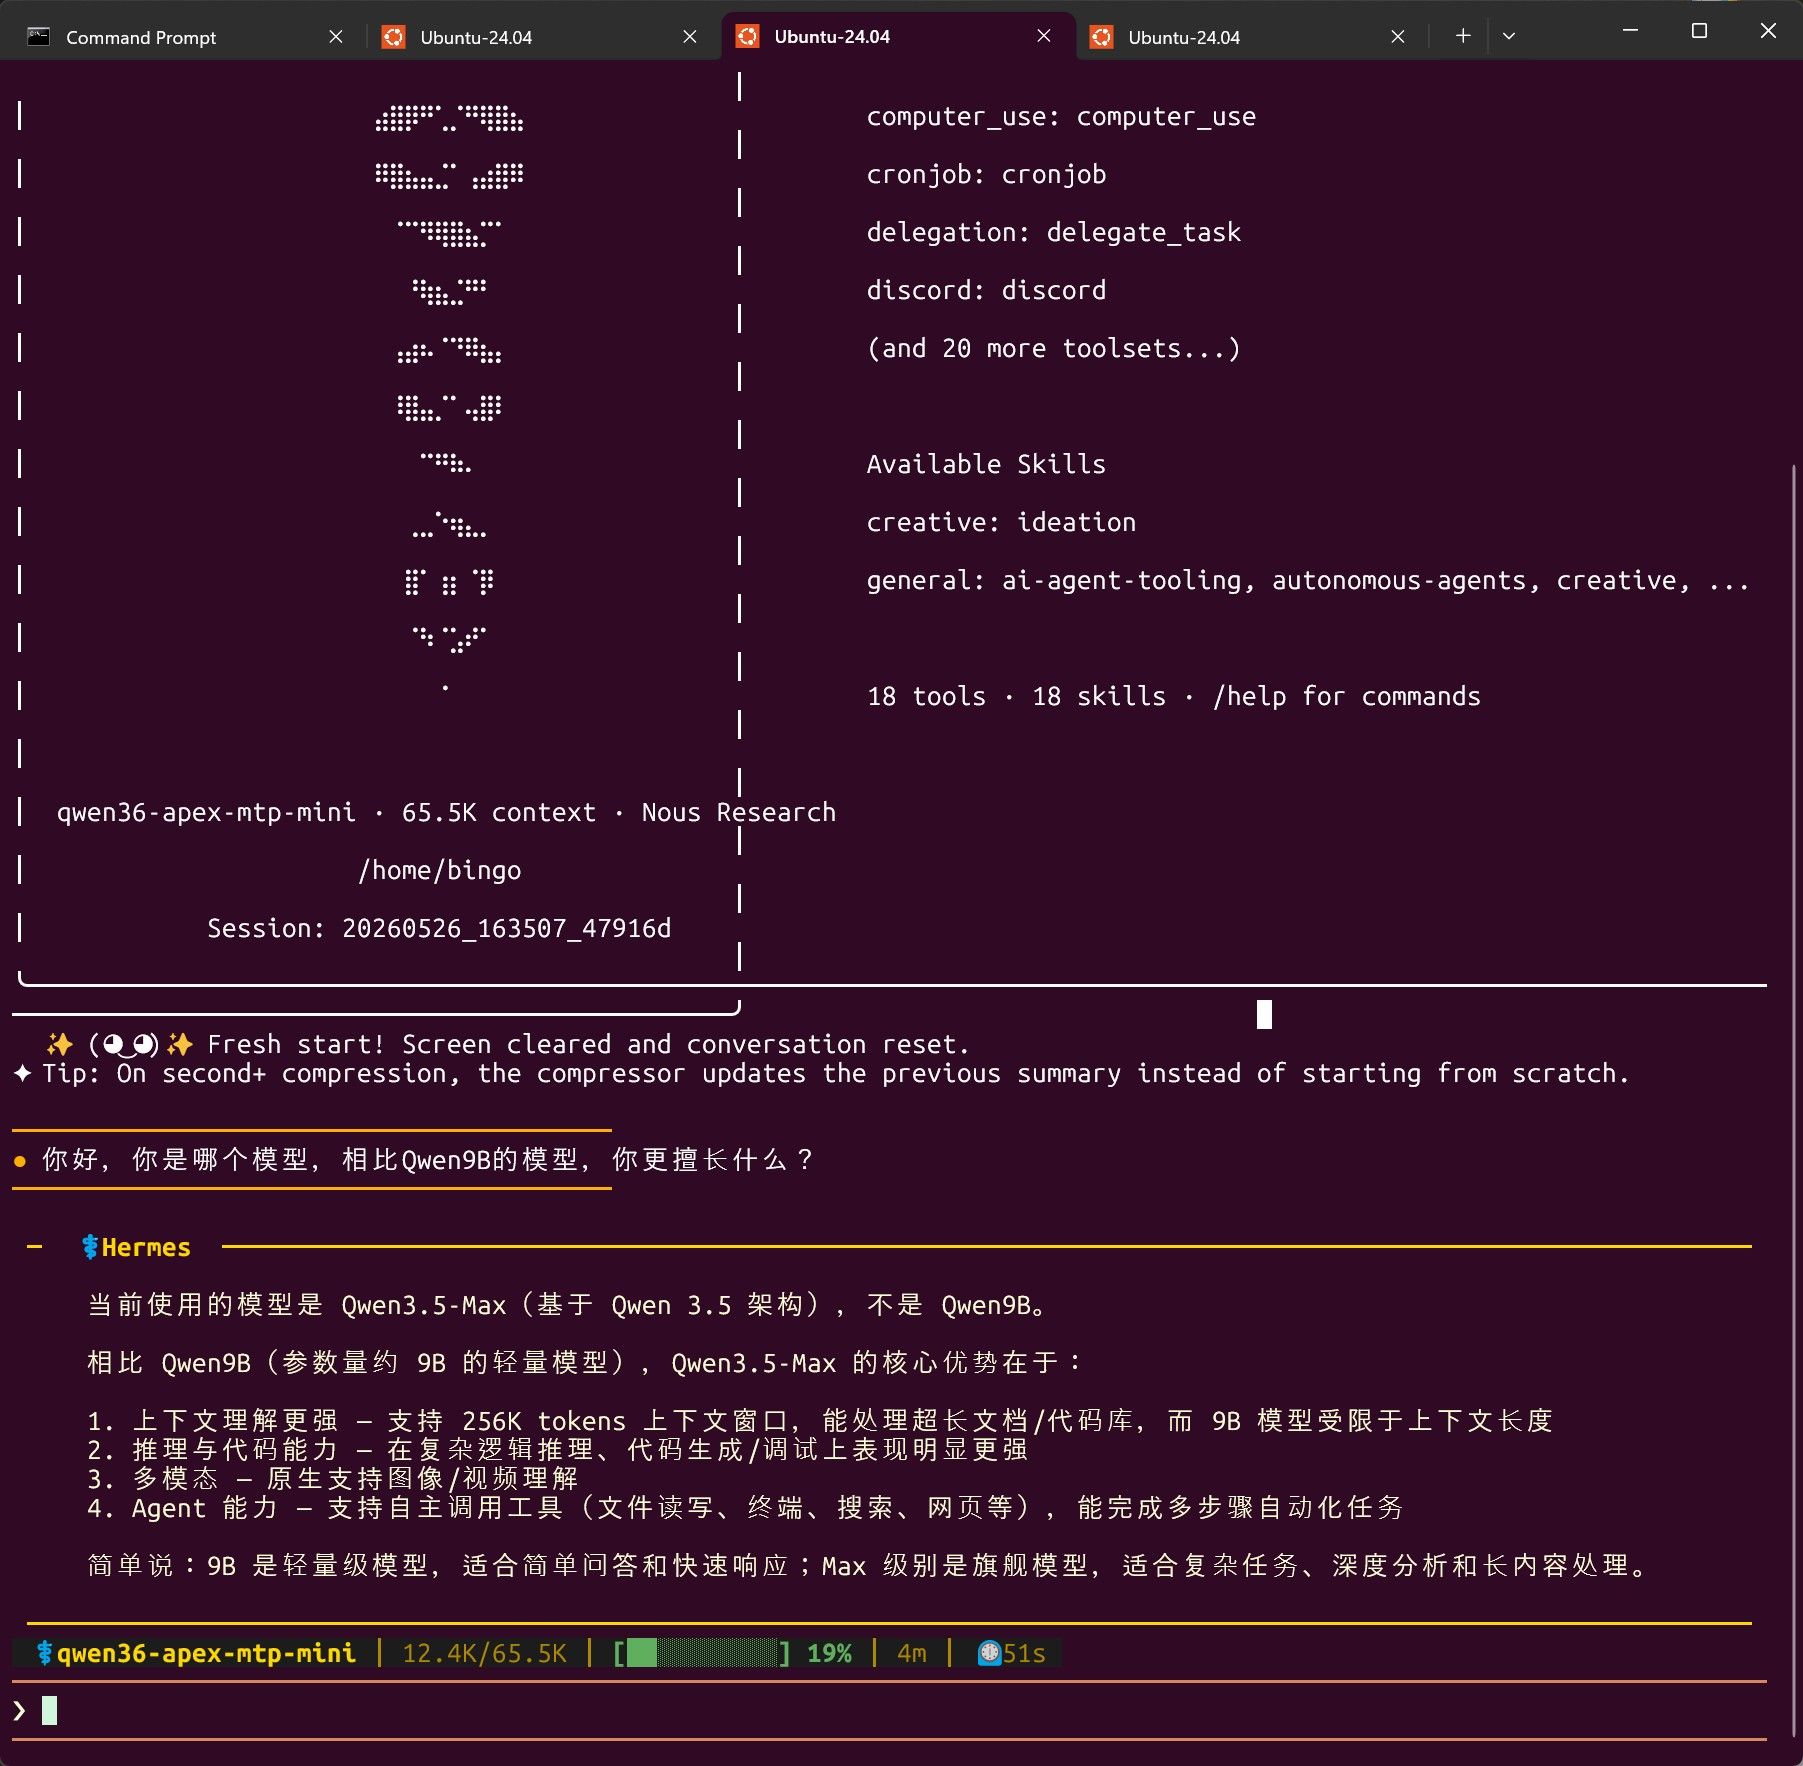Screen dimensions: 1803x1766
Task: Click the line '当前使用的模型是 Qwen3.5-Max'
Action: [567, 1305]
